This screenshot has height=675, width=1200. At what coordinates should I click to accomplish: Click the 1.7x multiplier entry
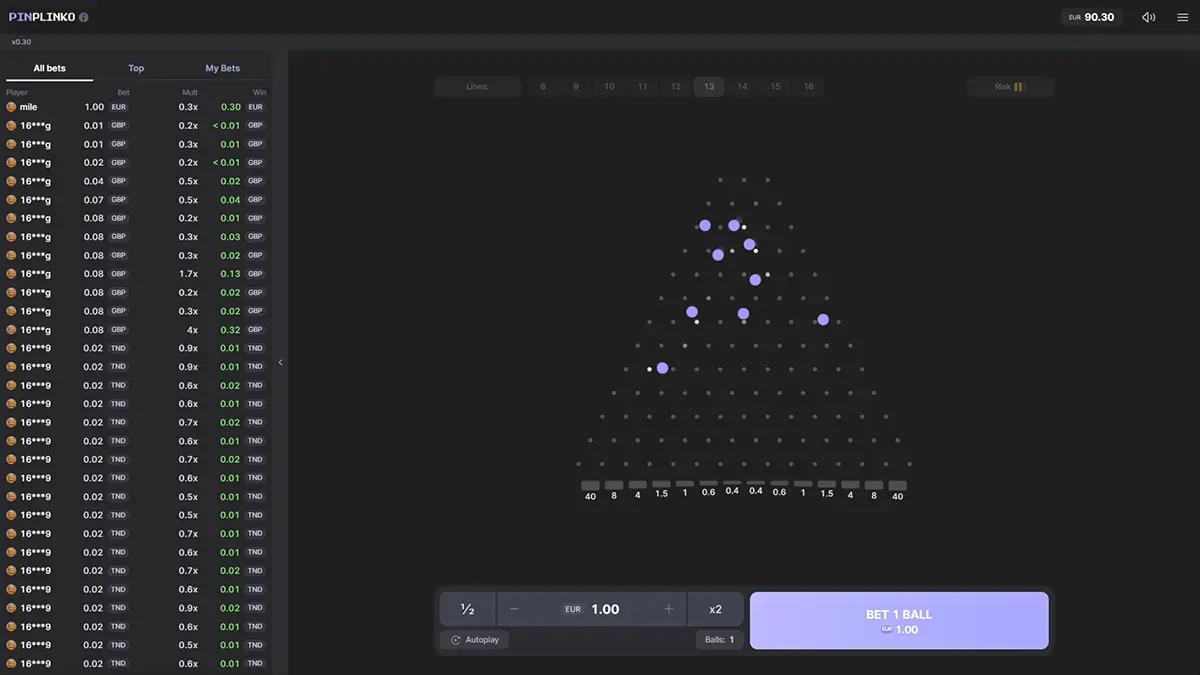(188, 274)
